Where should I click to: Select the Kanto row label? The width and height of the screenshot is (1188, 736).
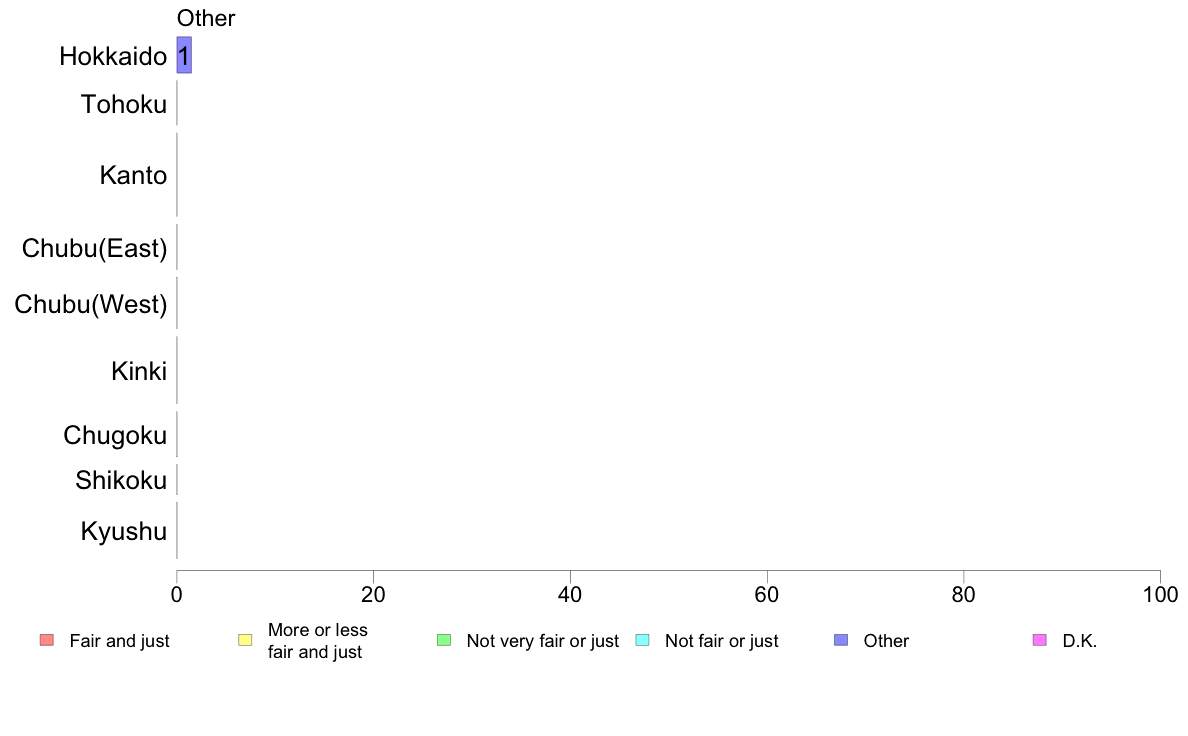click(133, 175)
